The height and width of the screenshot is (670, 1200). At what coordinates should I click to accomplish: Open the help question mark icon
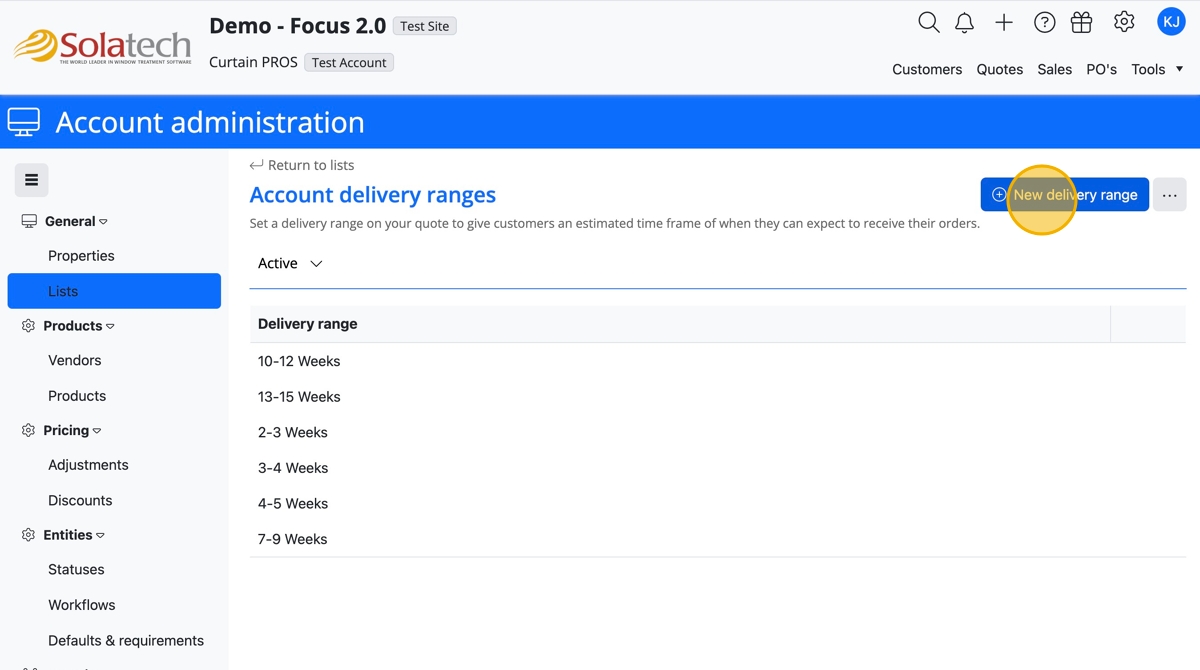1044,22
